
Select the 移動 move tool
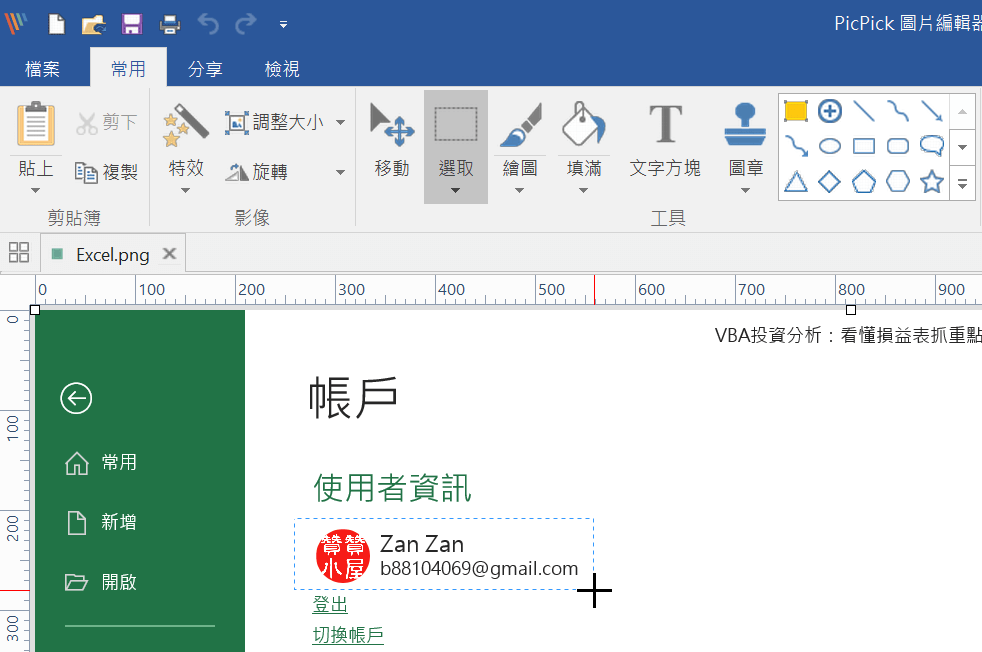392,141
